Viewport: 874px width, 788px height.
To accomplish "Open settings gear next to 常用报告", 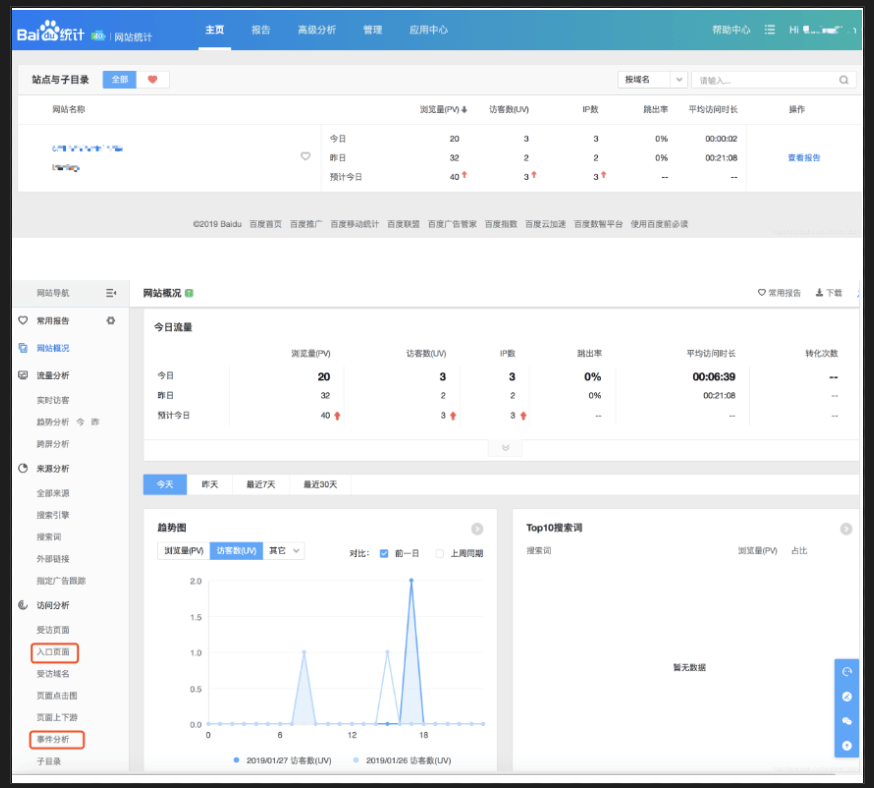I will 111,320.
